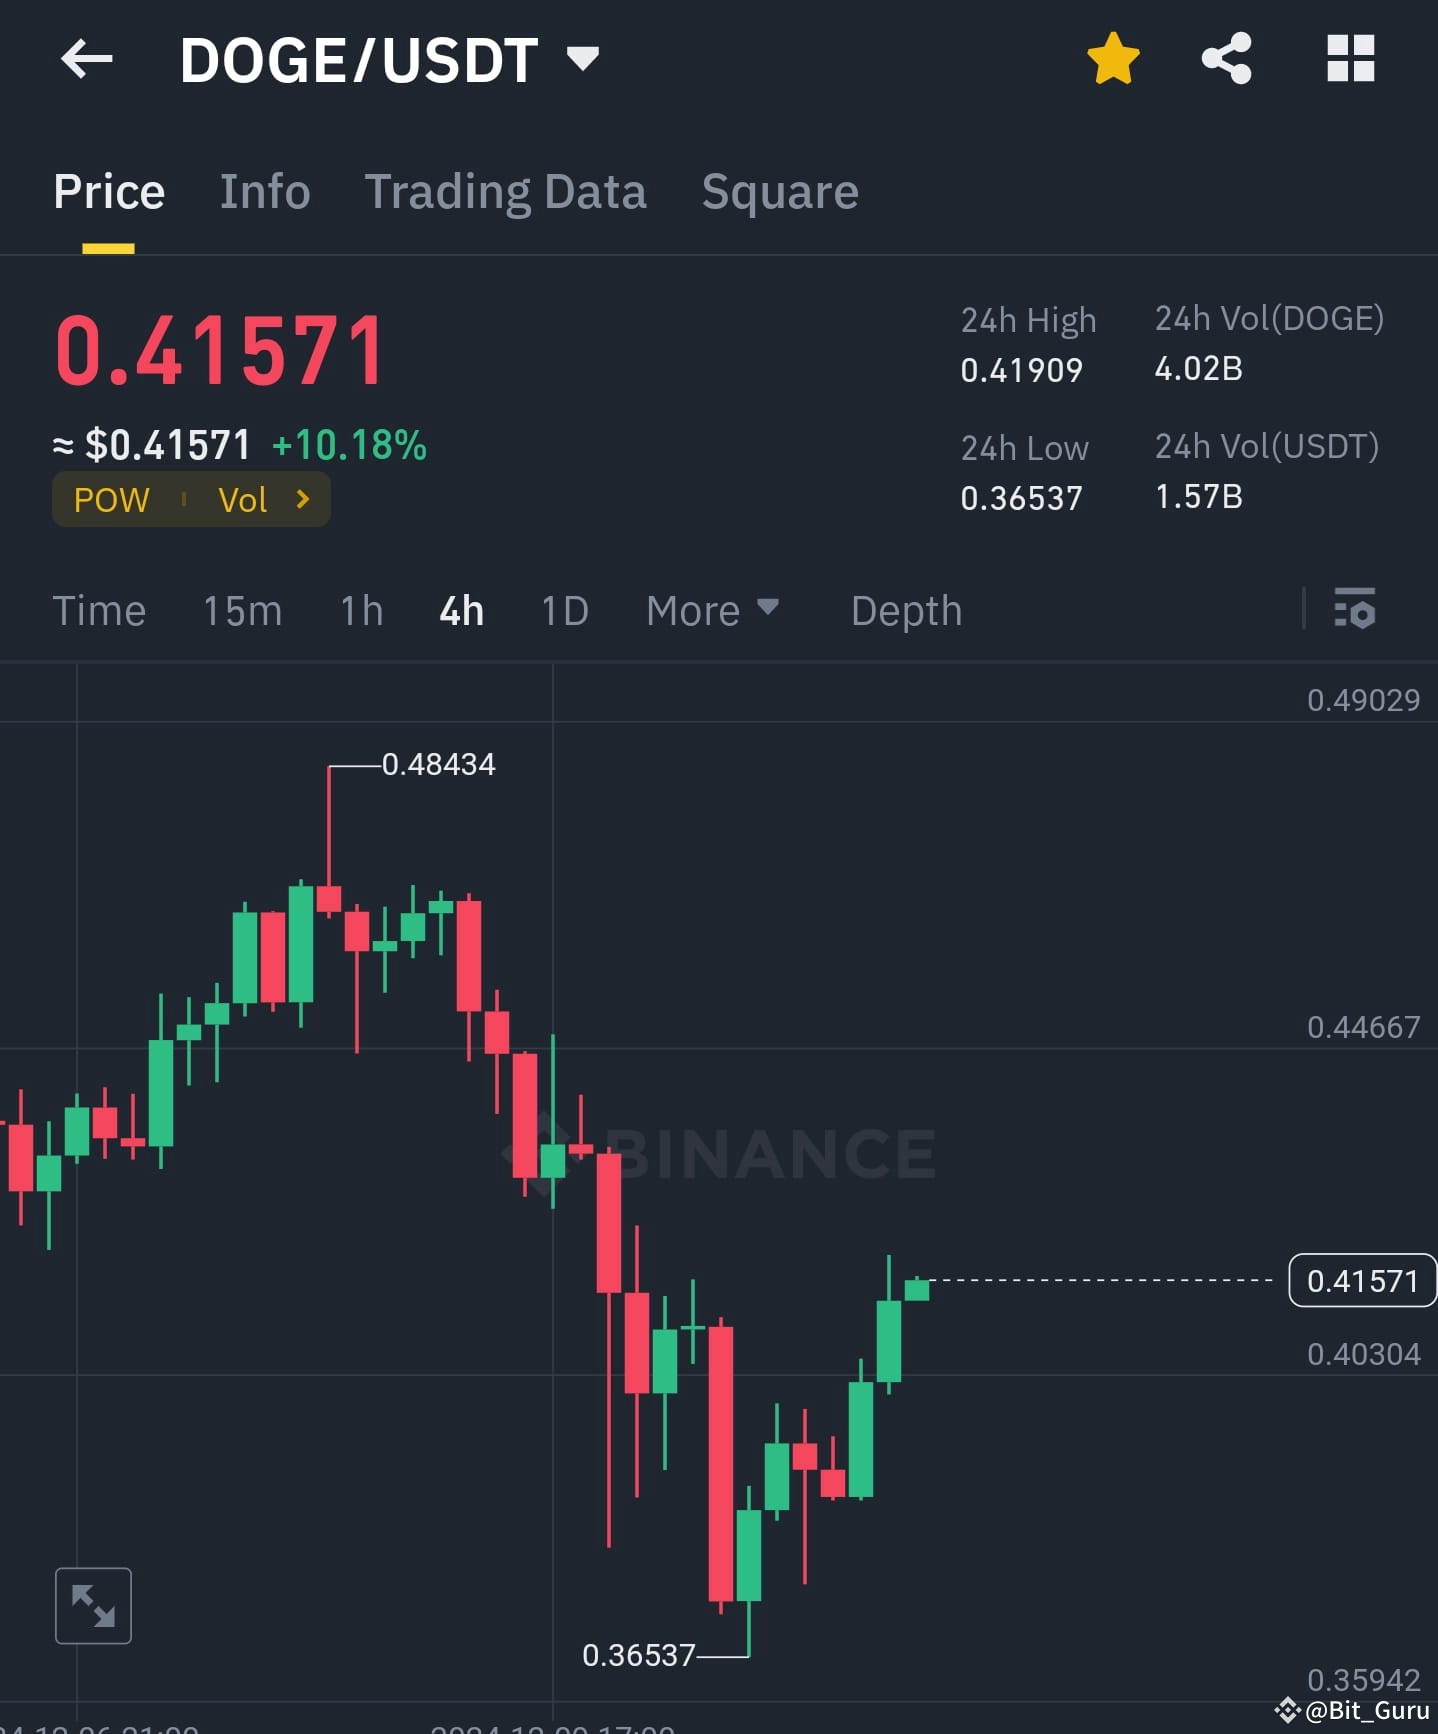This screenshot has width=1438, height=1734.
Task: Switch chart to 1D timeframe
Action: 563,610
